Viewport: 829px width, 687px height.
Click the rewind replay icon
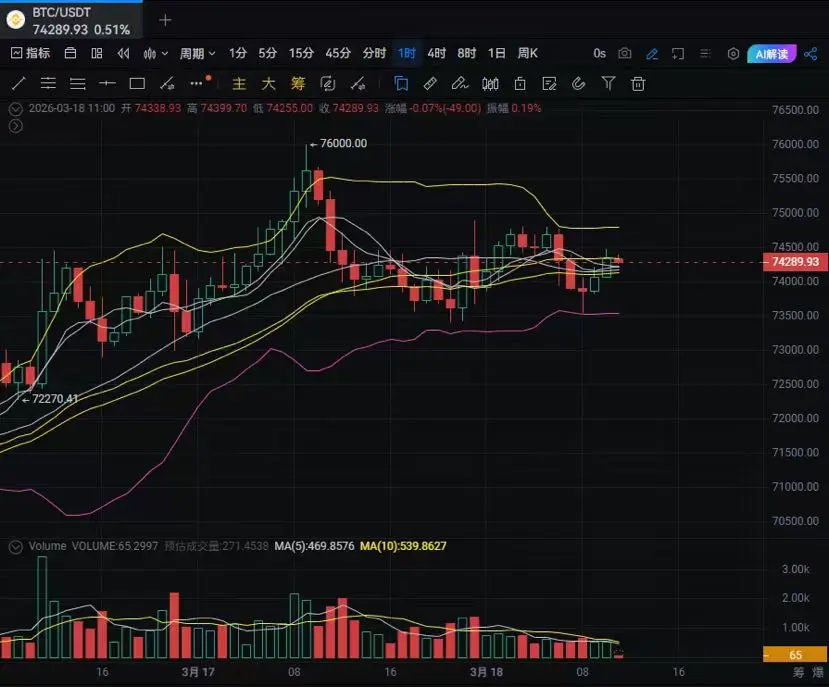click(x=124, y=53)
